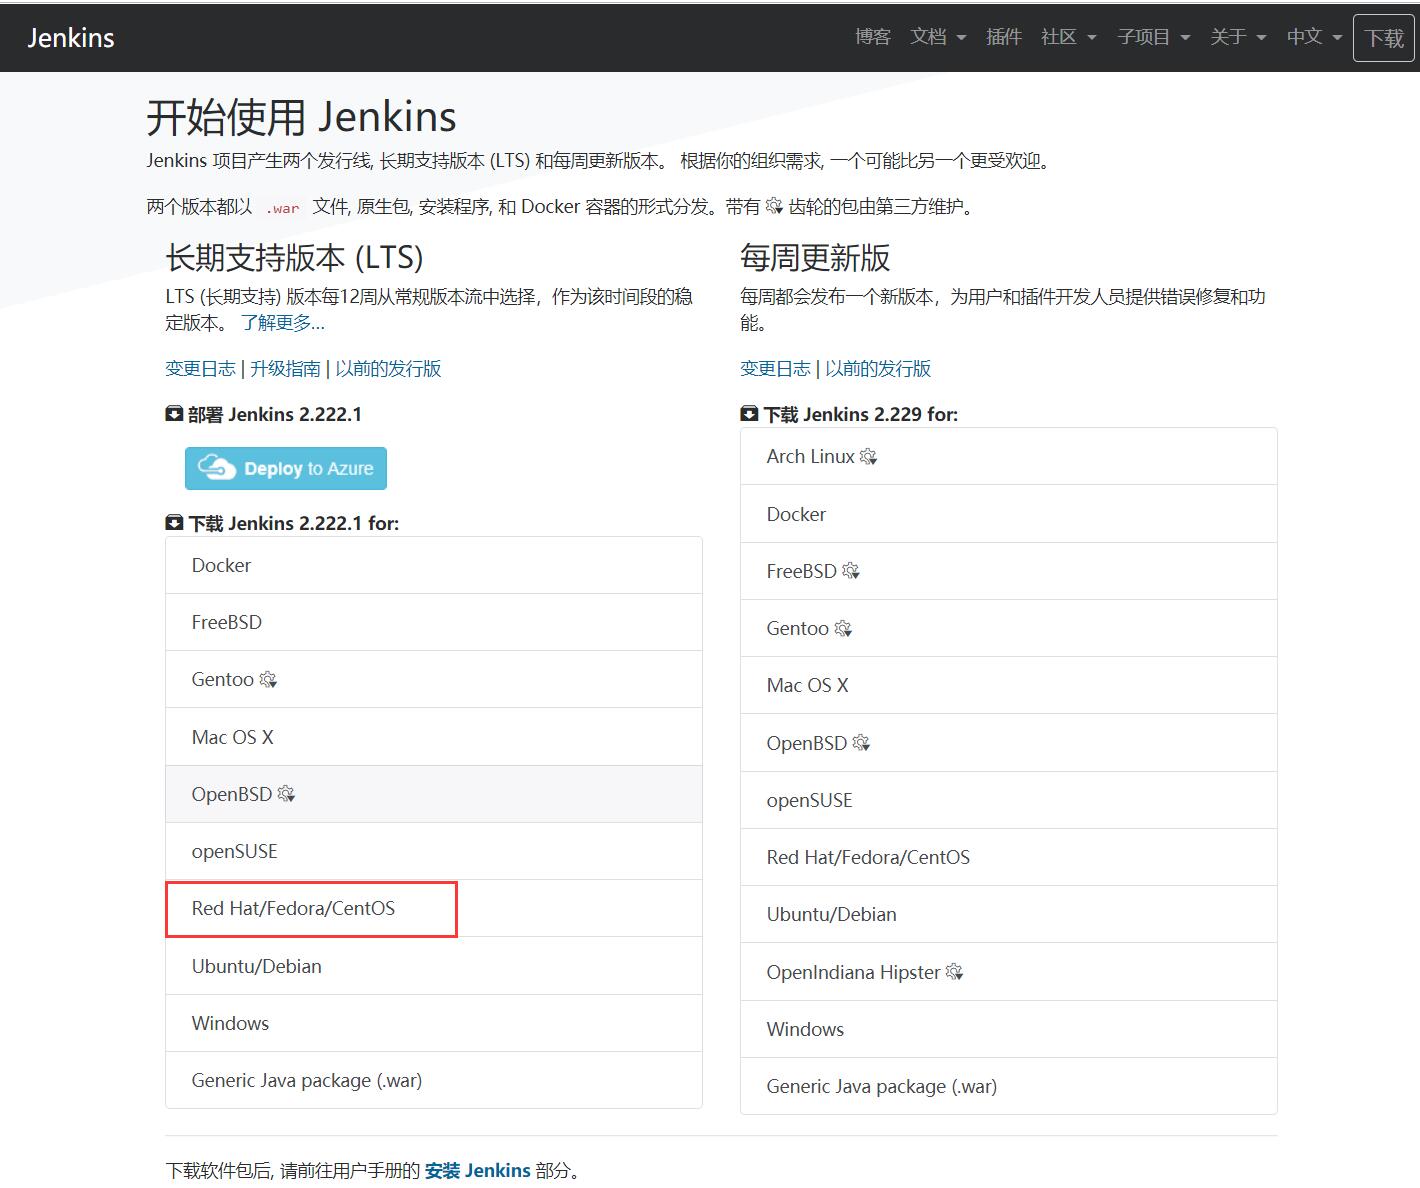The height and width of the screenshot is (1188, 1420).
Task: Select Arch Linux in the weekly list
Action: pyautogui.click(x=1009, y=456)
